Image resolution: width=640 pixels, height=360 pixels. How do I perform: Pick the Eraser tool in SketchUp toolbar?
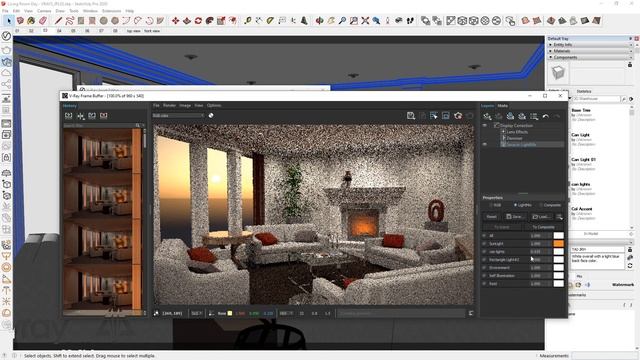(42, 20)
